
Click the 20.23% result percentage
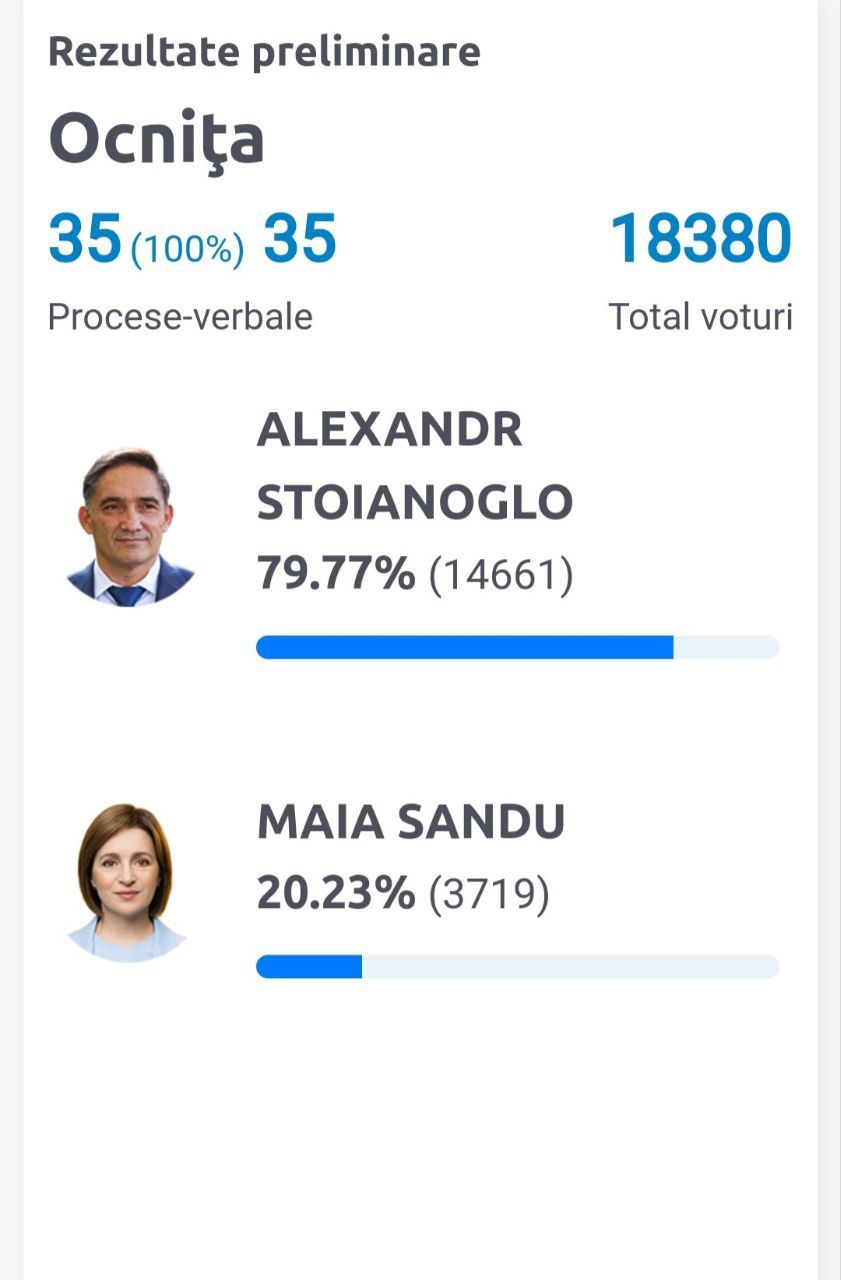(336, 893)
